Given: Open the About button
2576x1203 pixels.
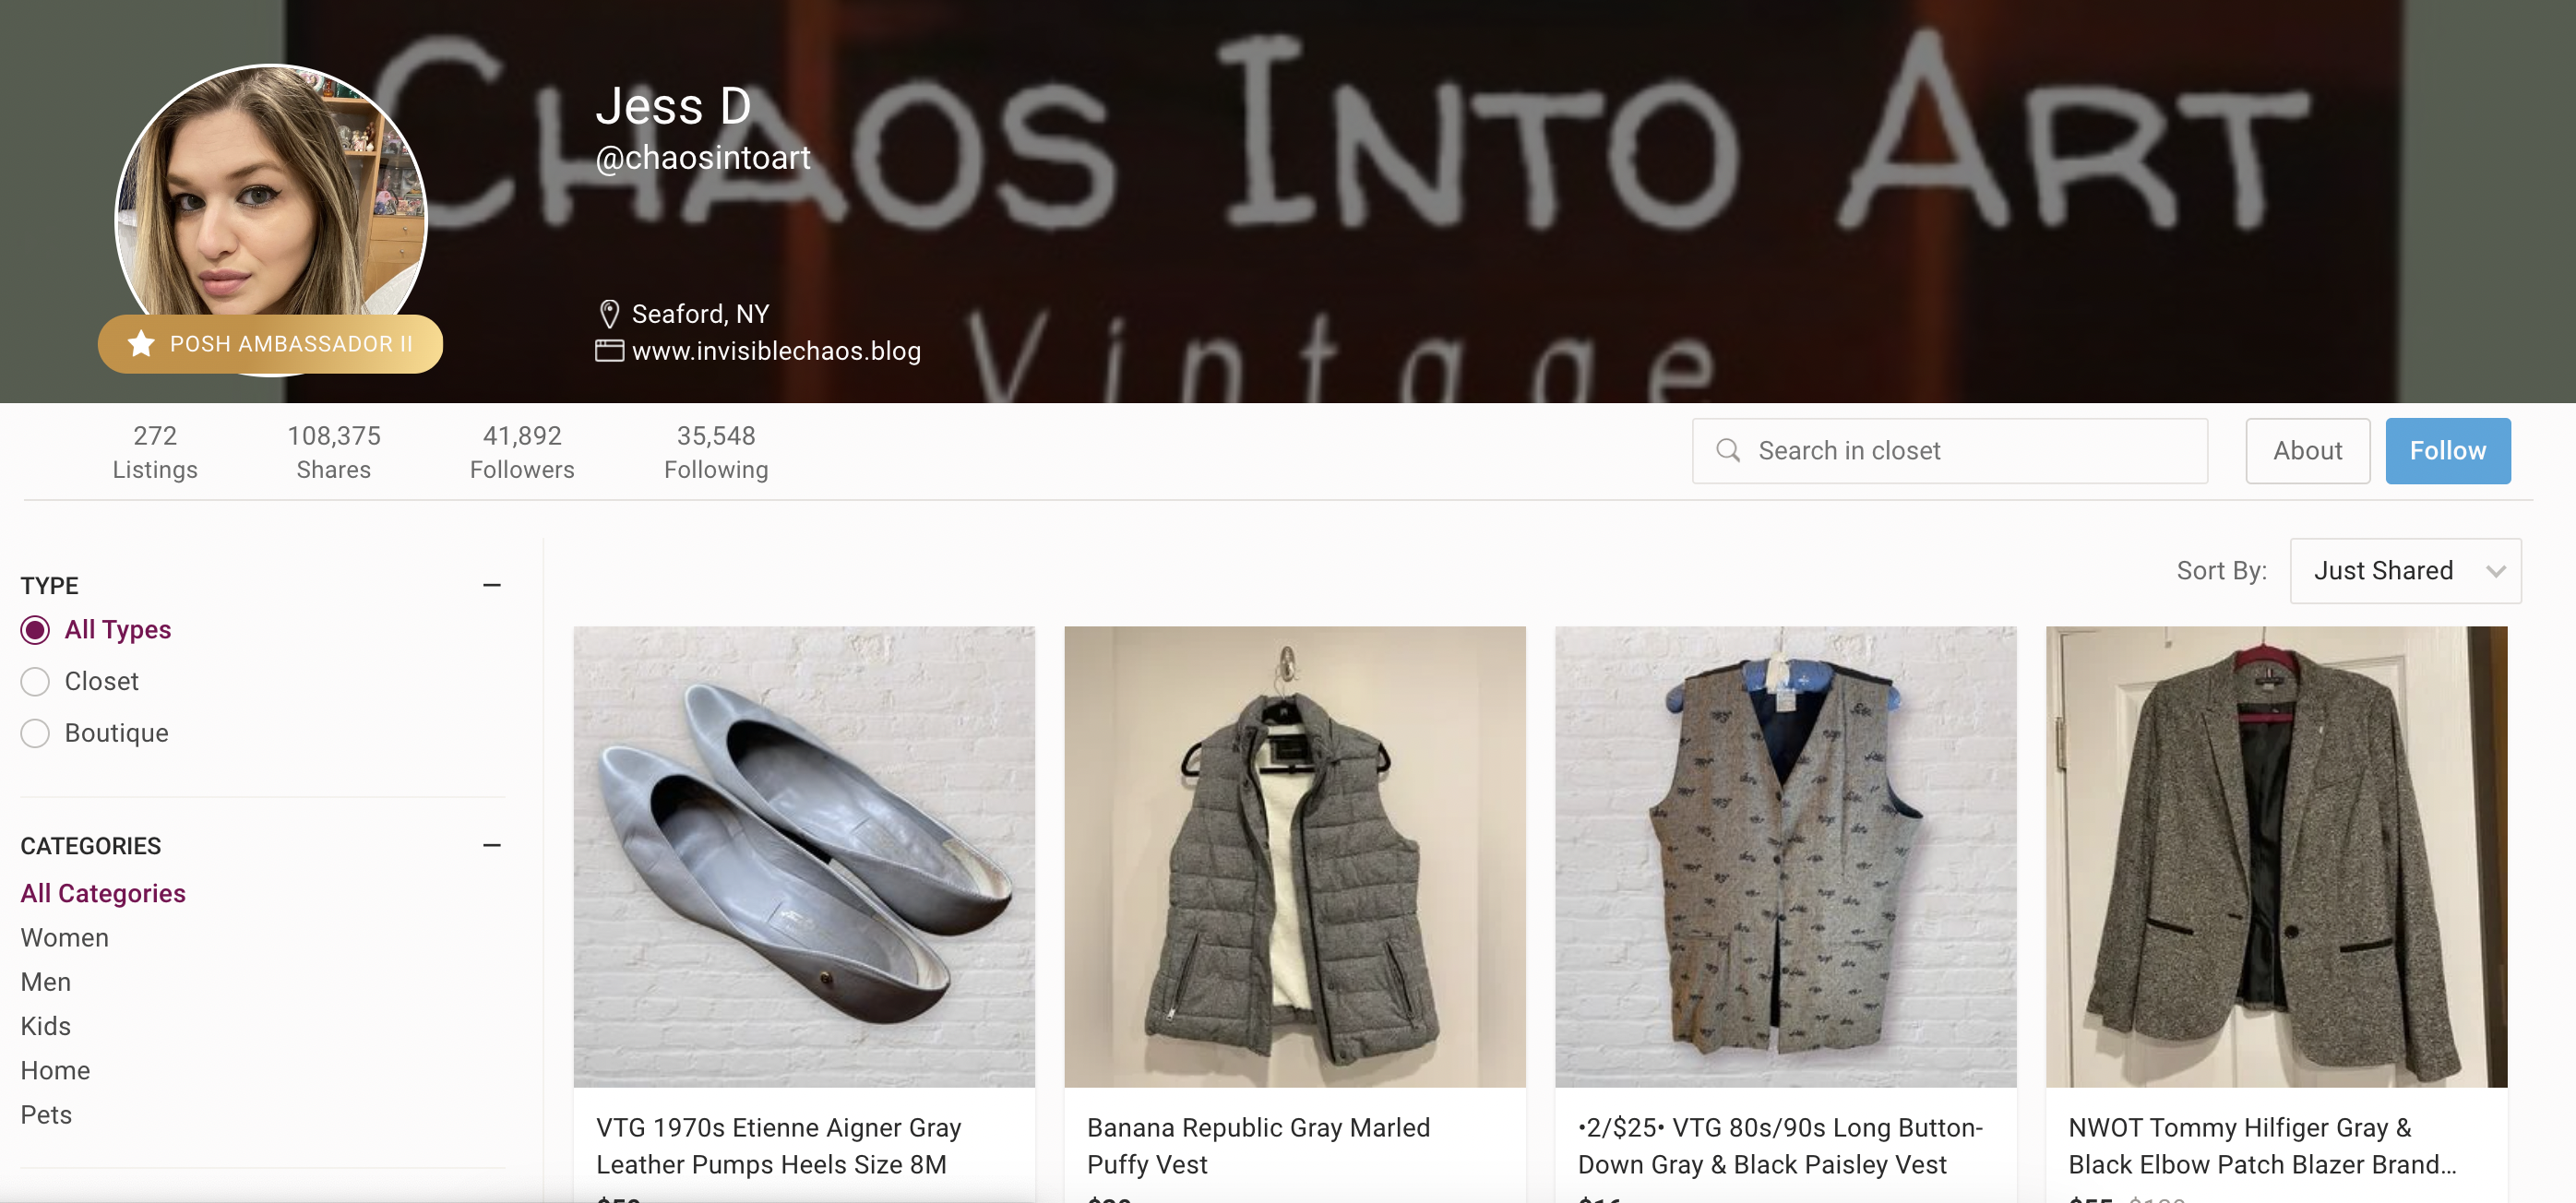Looking at the screenshot, I should pyautogui.click(x=2307, y=451).
